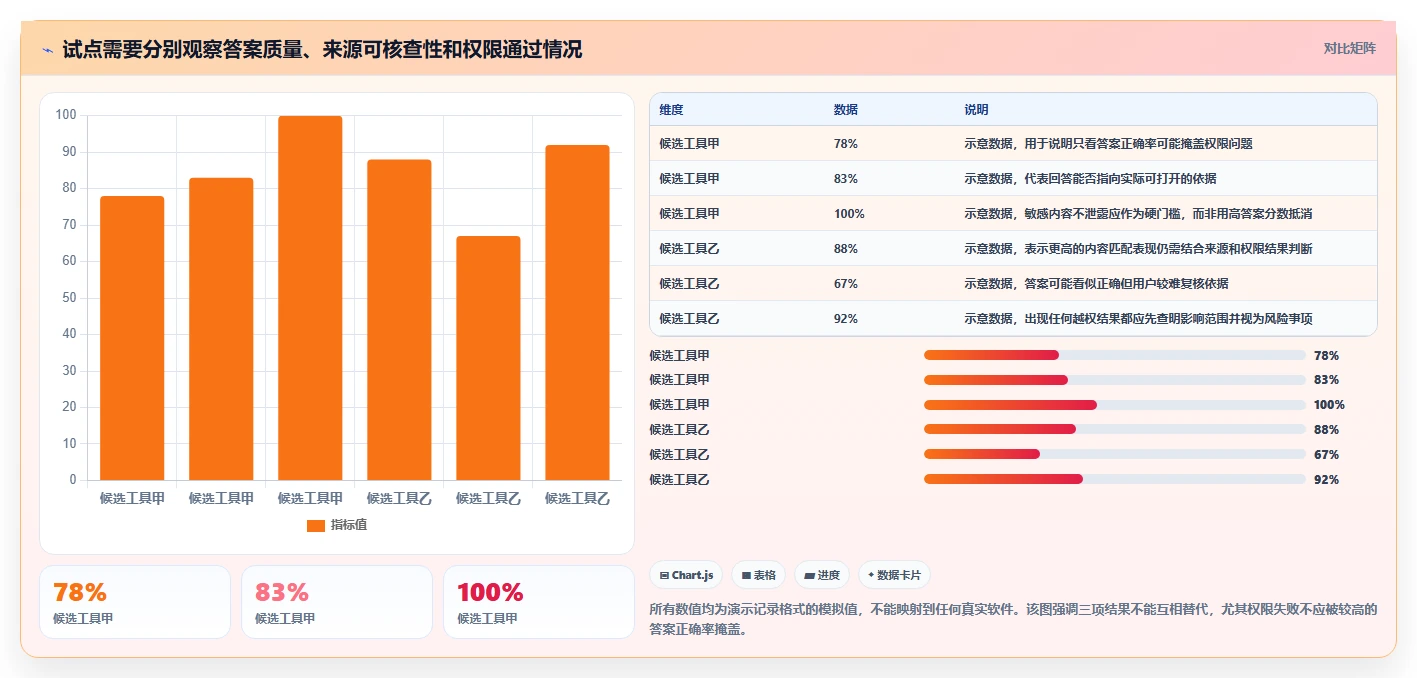Viewport: 1417px width, 678px height.
Task: Click the Chart.js chip
Action: (x=686, y=575)
